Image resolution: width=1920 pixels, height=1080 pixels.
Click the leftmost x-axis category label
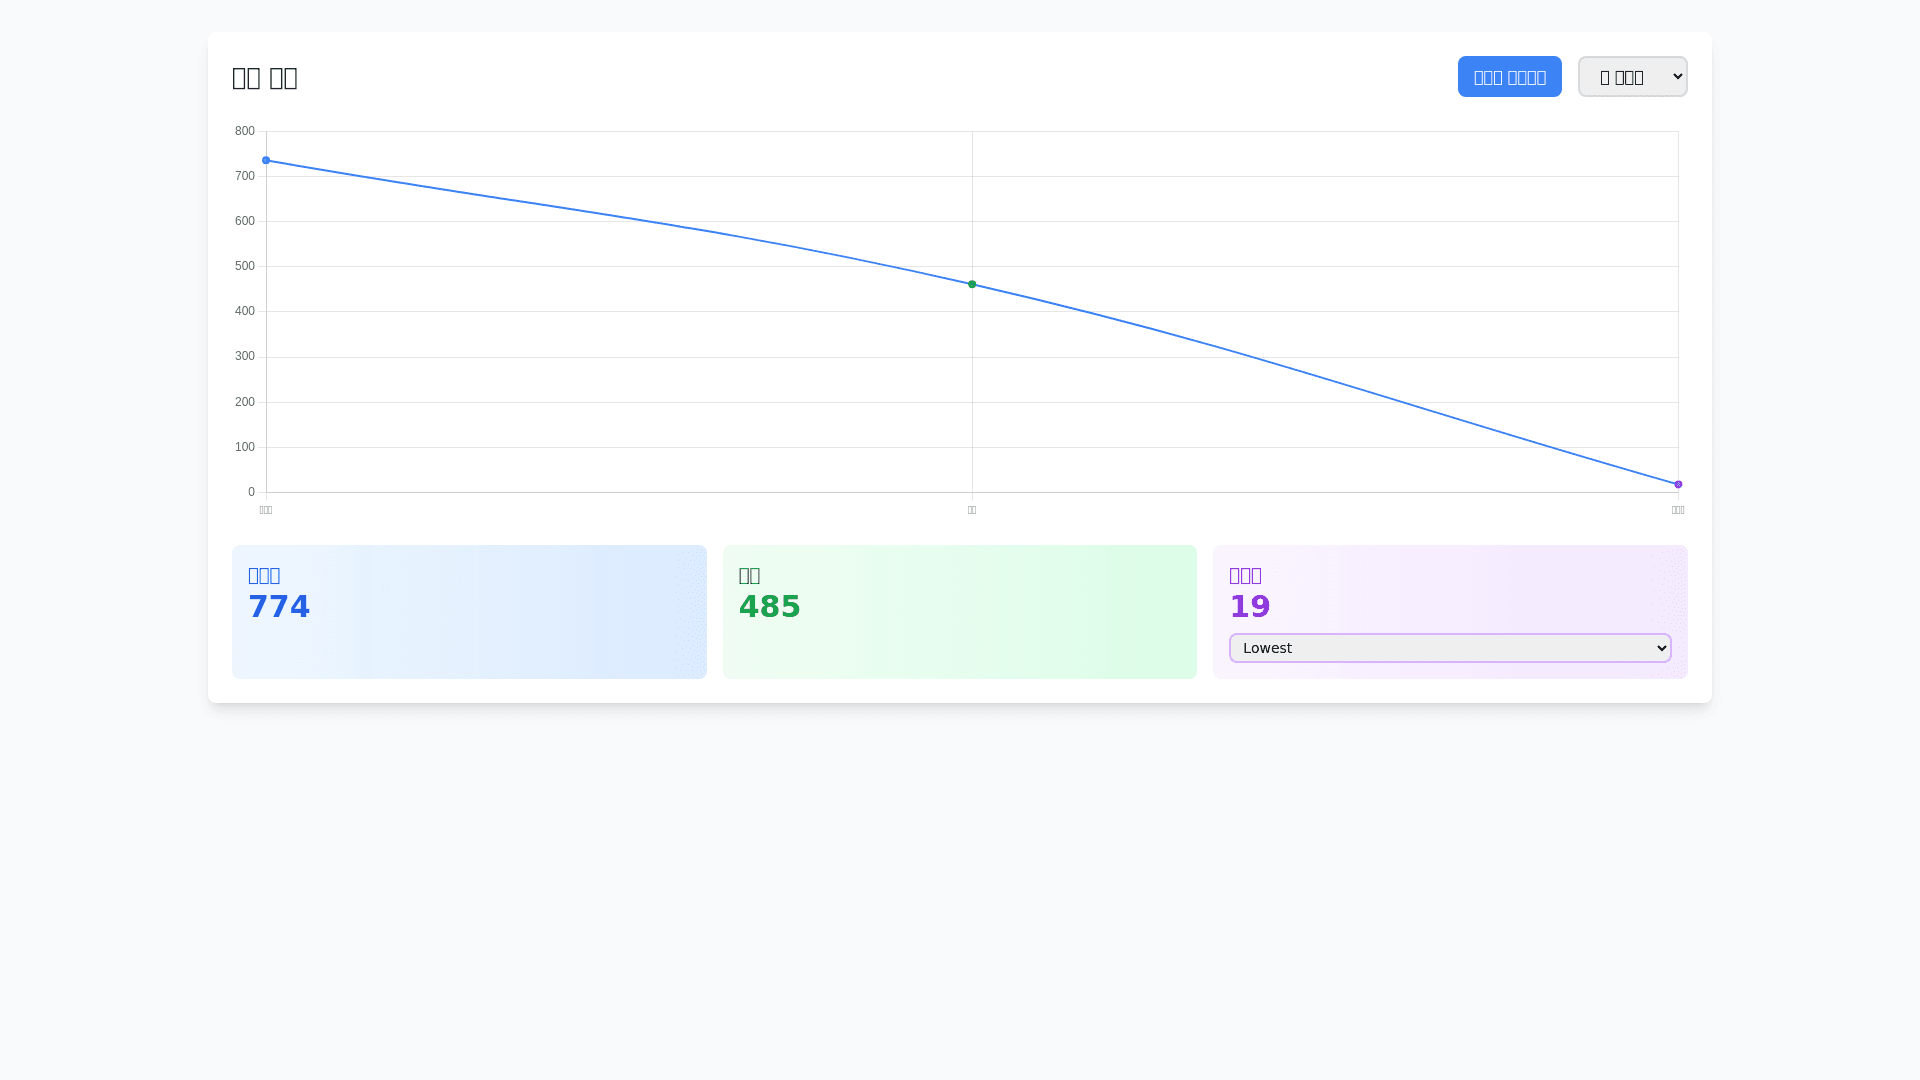click(x=266, y=510)
